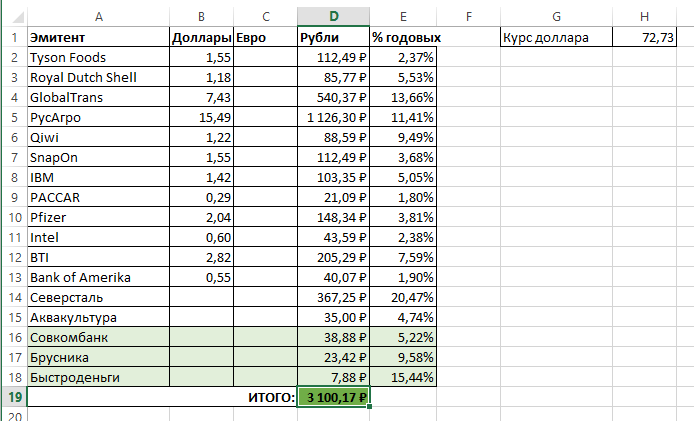Select the 'GlobalTrans' cell
694x421 pixels.
pyautogui.click(x=98, y=97)
